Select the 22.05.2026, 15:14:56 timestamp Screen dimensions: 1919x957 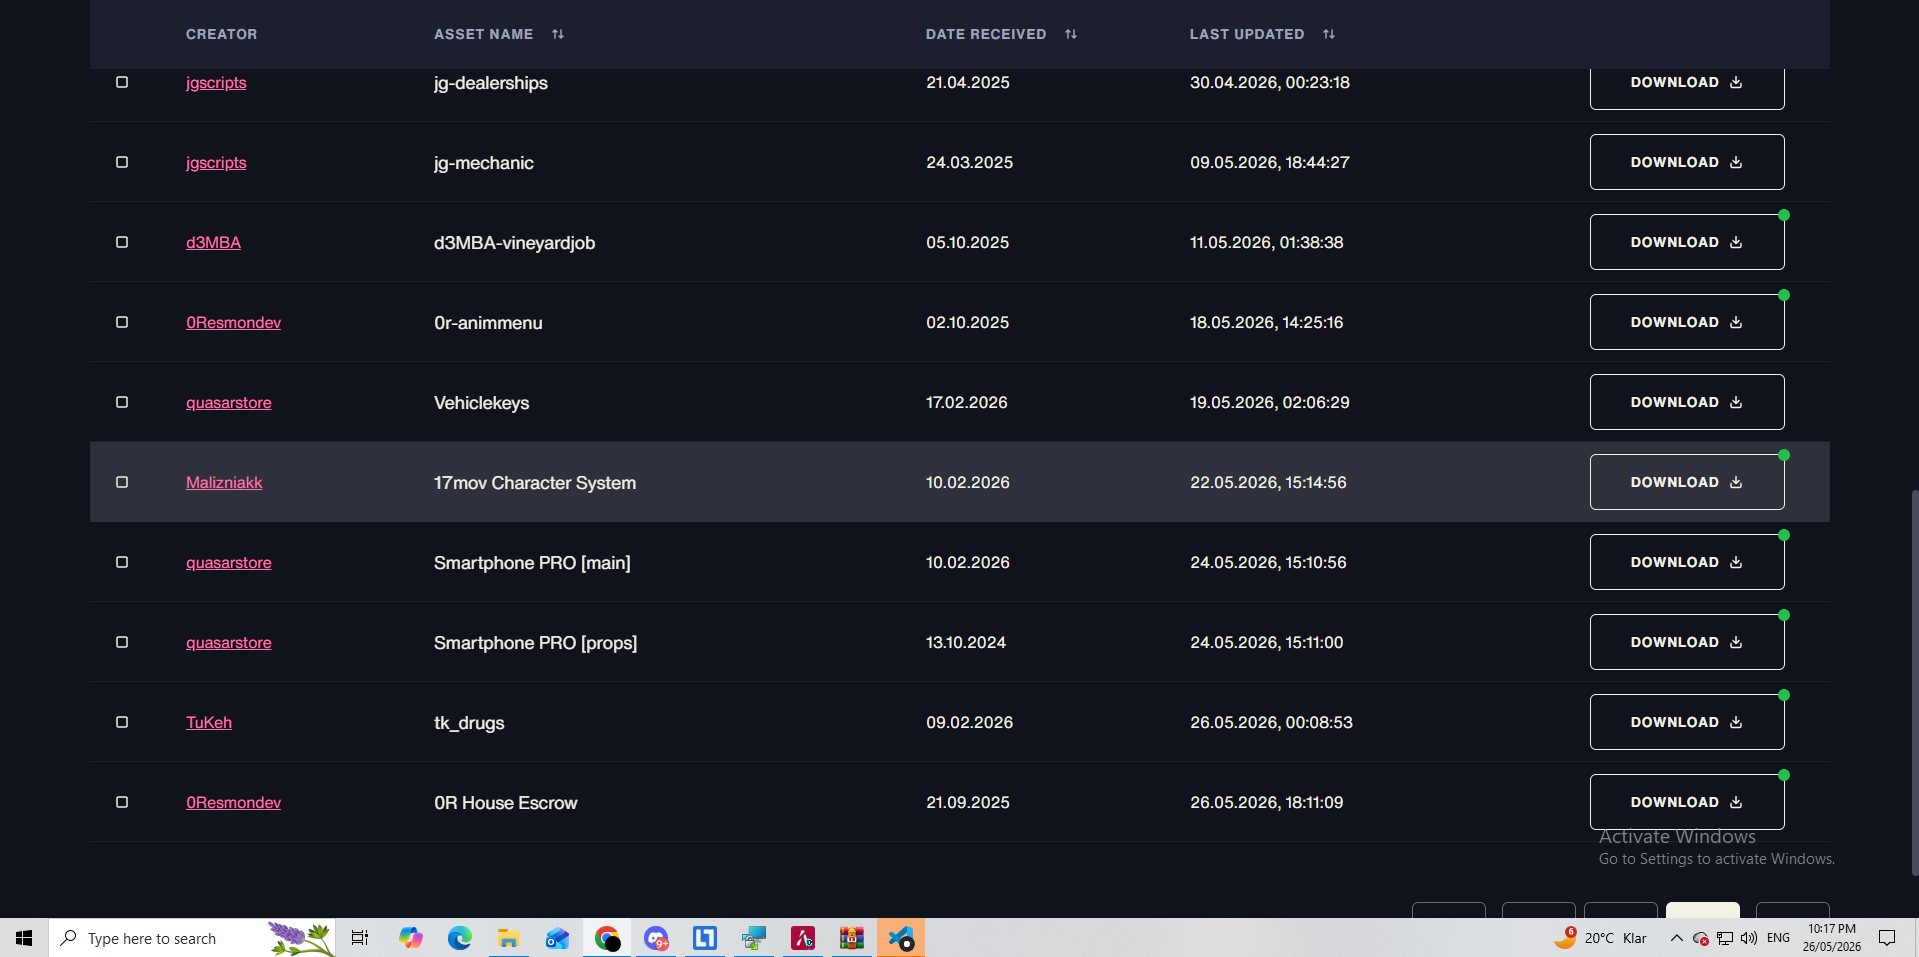[x=1268, y=483]
